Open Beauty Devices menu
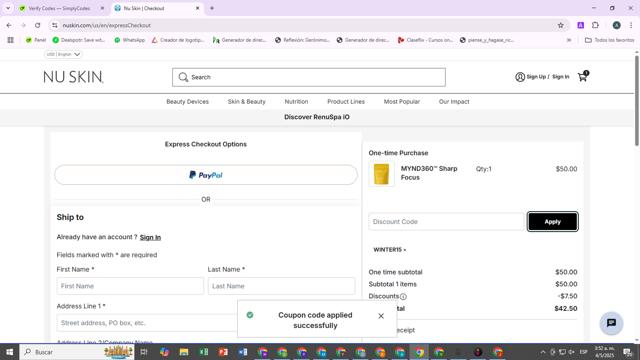This screenshot has height=360, width=640. (187, 102)
